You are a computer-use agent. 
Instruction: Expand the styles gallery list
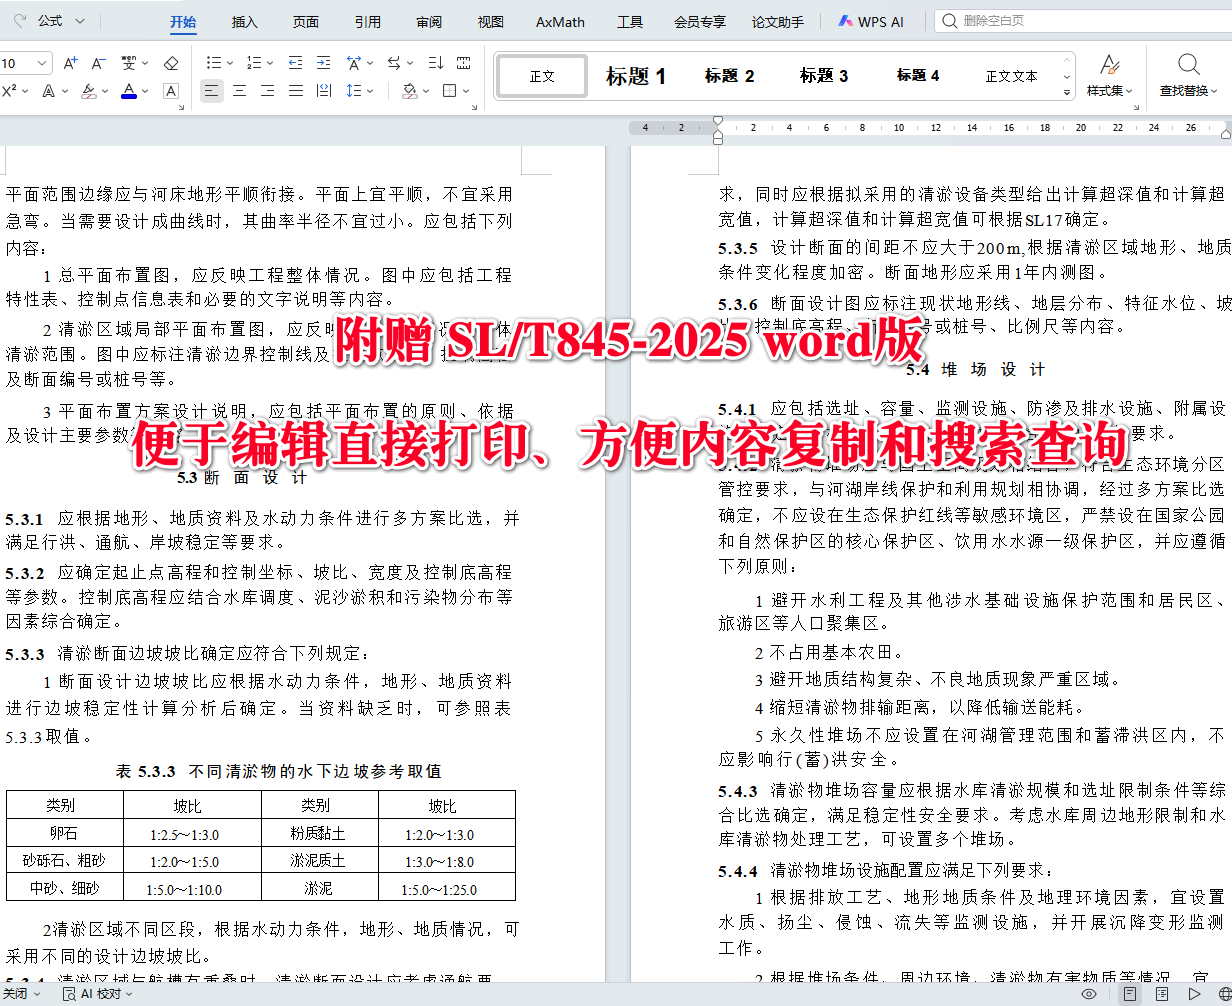1066,91
